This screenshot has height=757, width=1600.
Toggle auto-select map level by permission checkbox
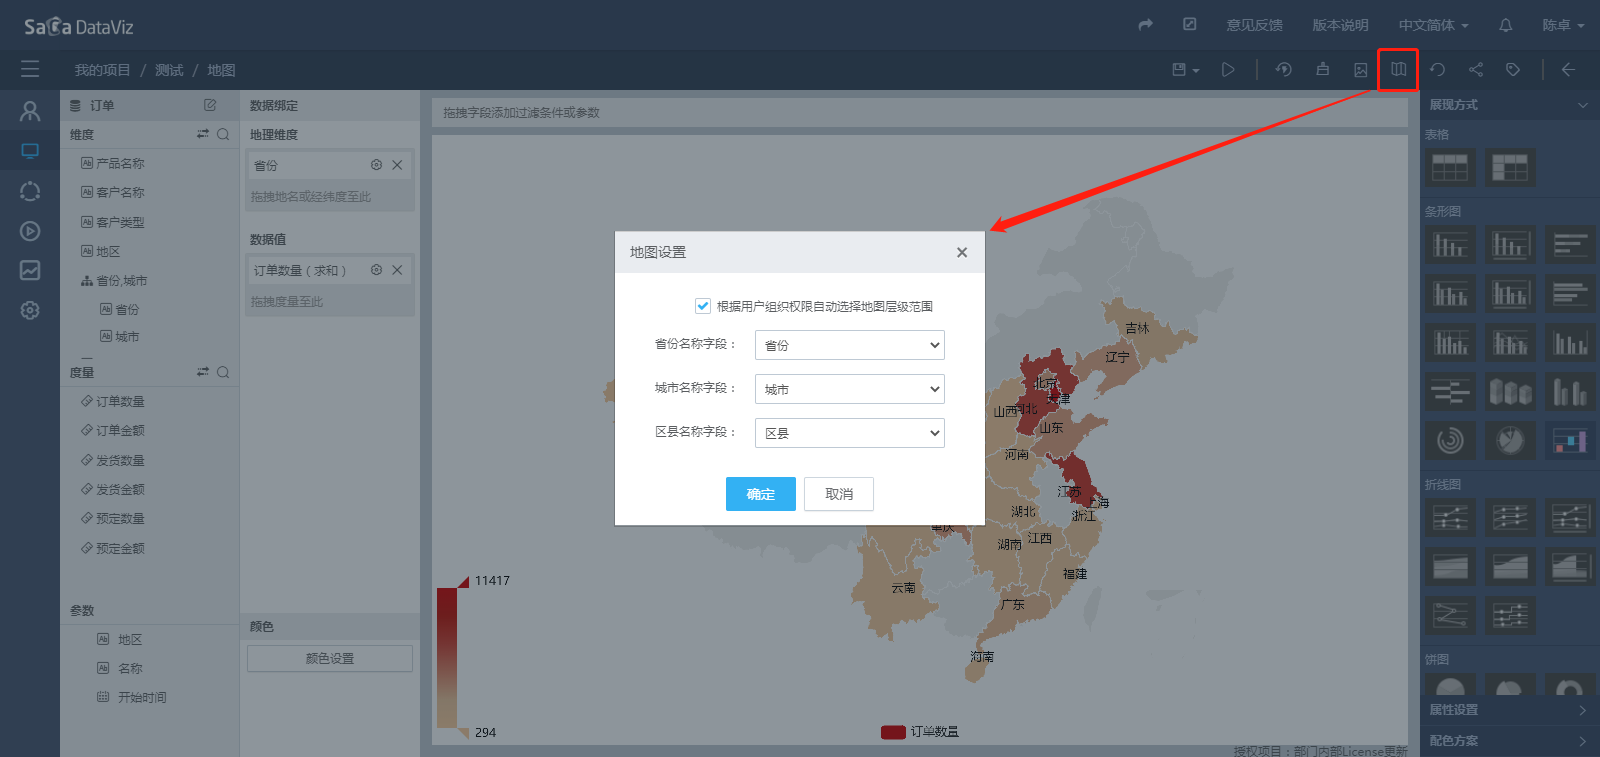pos(703,306)
